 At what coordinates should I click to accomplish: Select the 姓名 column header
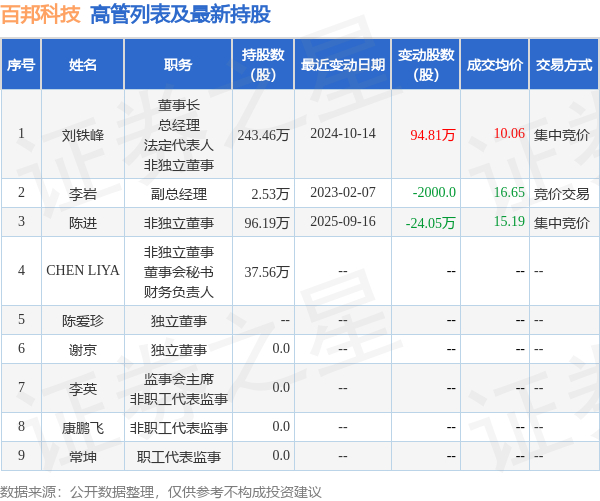point(83,65)
